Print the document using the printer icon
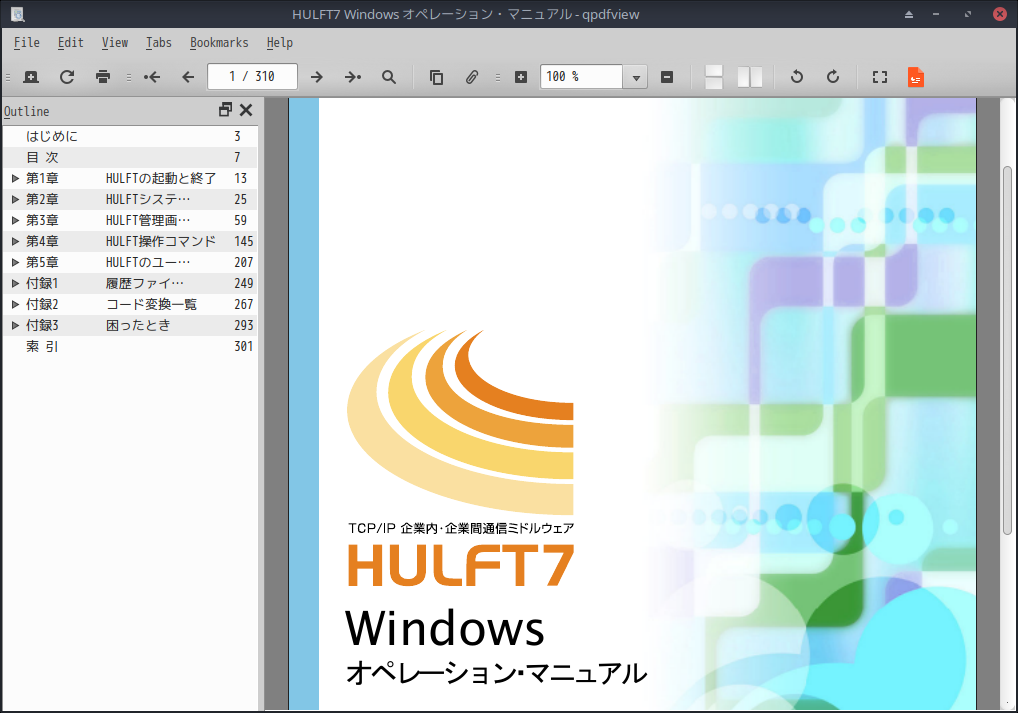This screenshot has height=713, width=1018. coord(103,77)
